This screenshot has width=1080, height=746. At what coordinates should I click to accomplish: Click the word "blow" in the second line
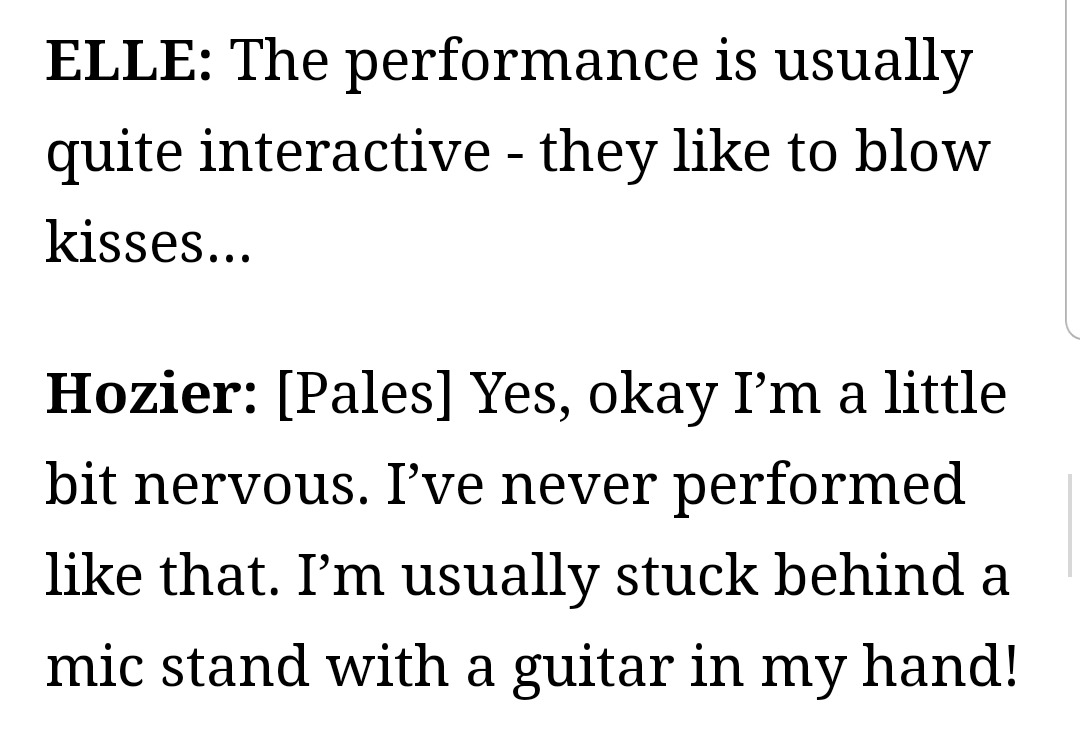point(922,151)
